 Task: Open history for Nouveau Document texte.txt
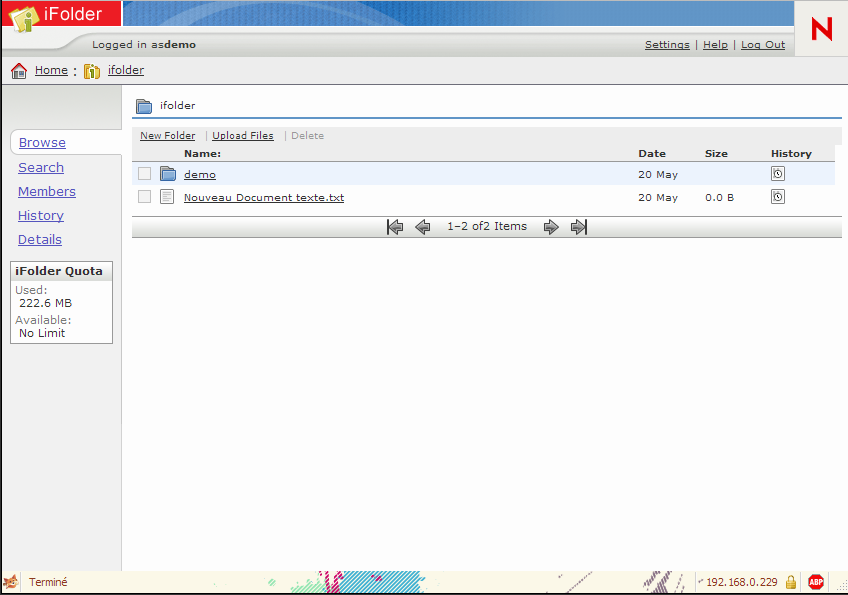(x=778, y=196)
